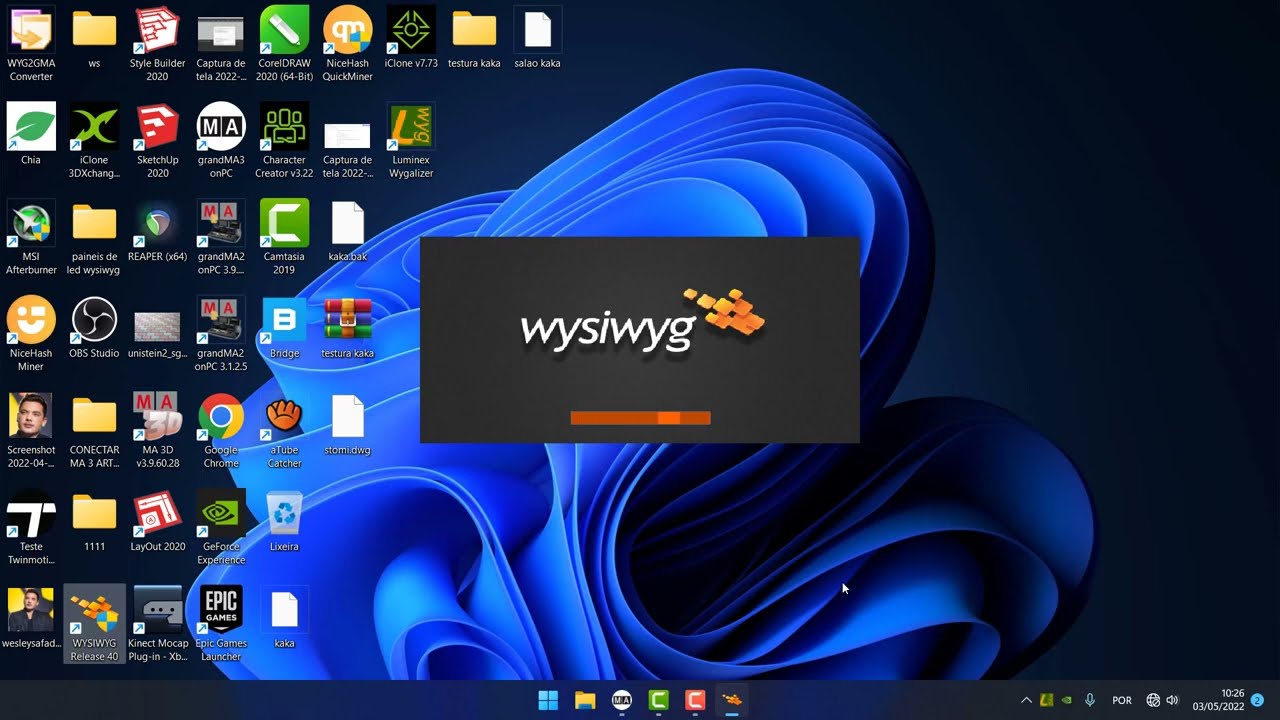The image size is (1280, 720).
Task: Open the NVIDIA tray icon
Action: pos(1067,700)
